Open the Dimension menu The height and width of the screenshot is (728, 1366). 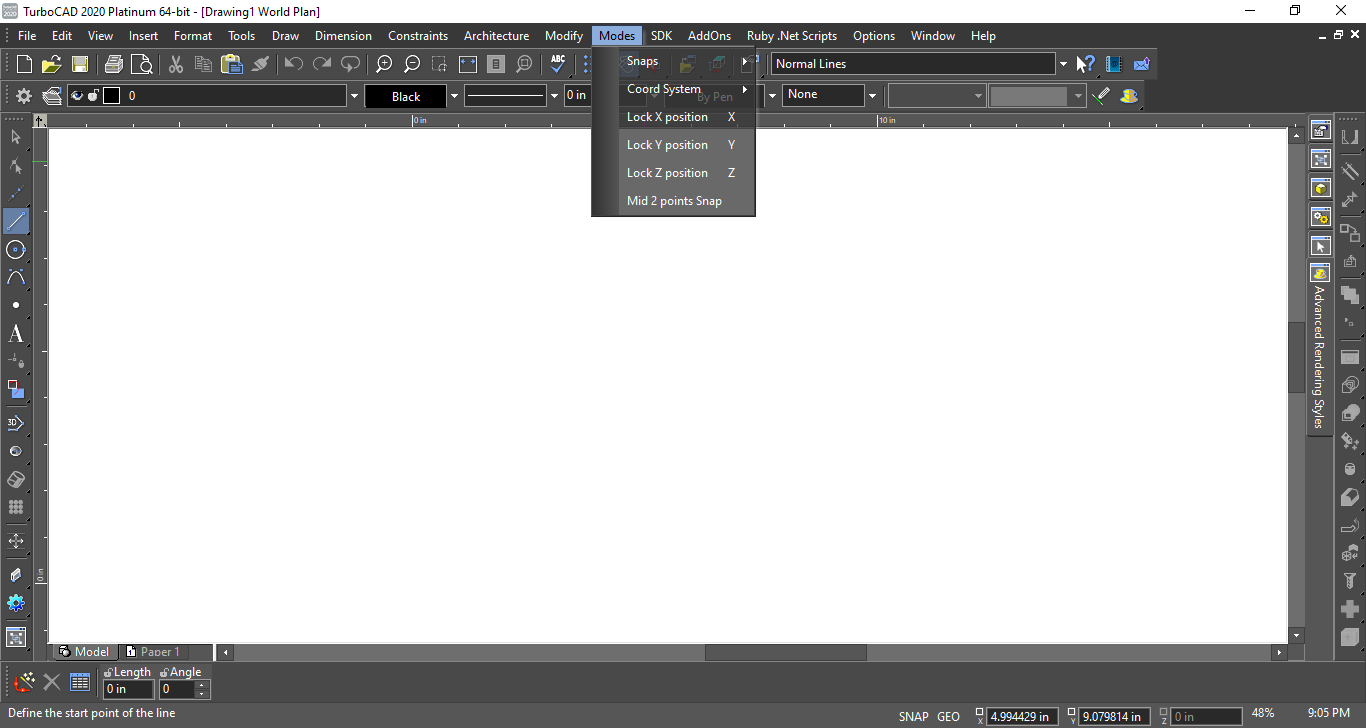[343, 36]
